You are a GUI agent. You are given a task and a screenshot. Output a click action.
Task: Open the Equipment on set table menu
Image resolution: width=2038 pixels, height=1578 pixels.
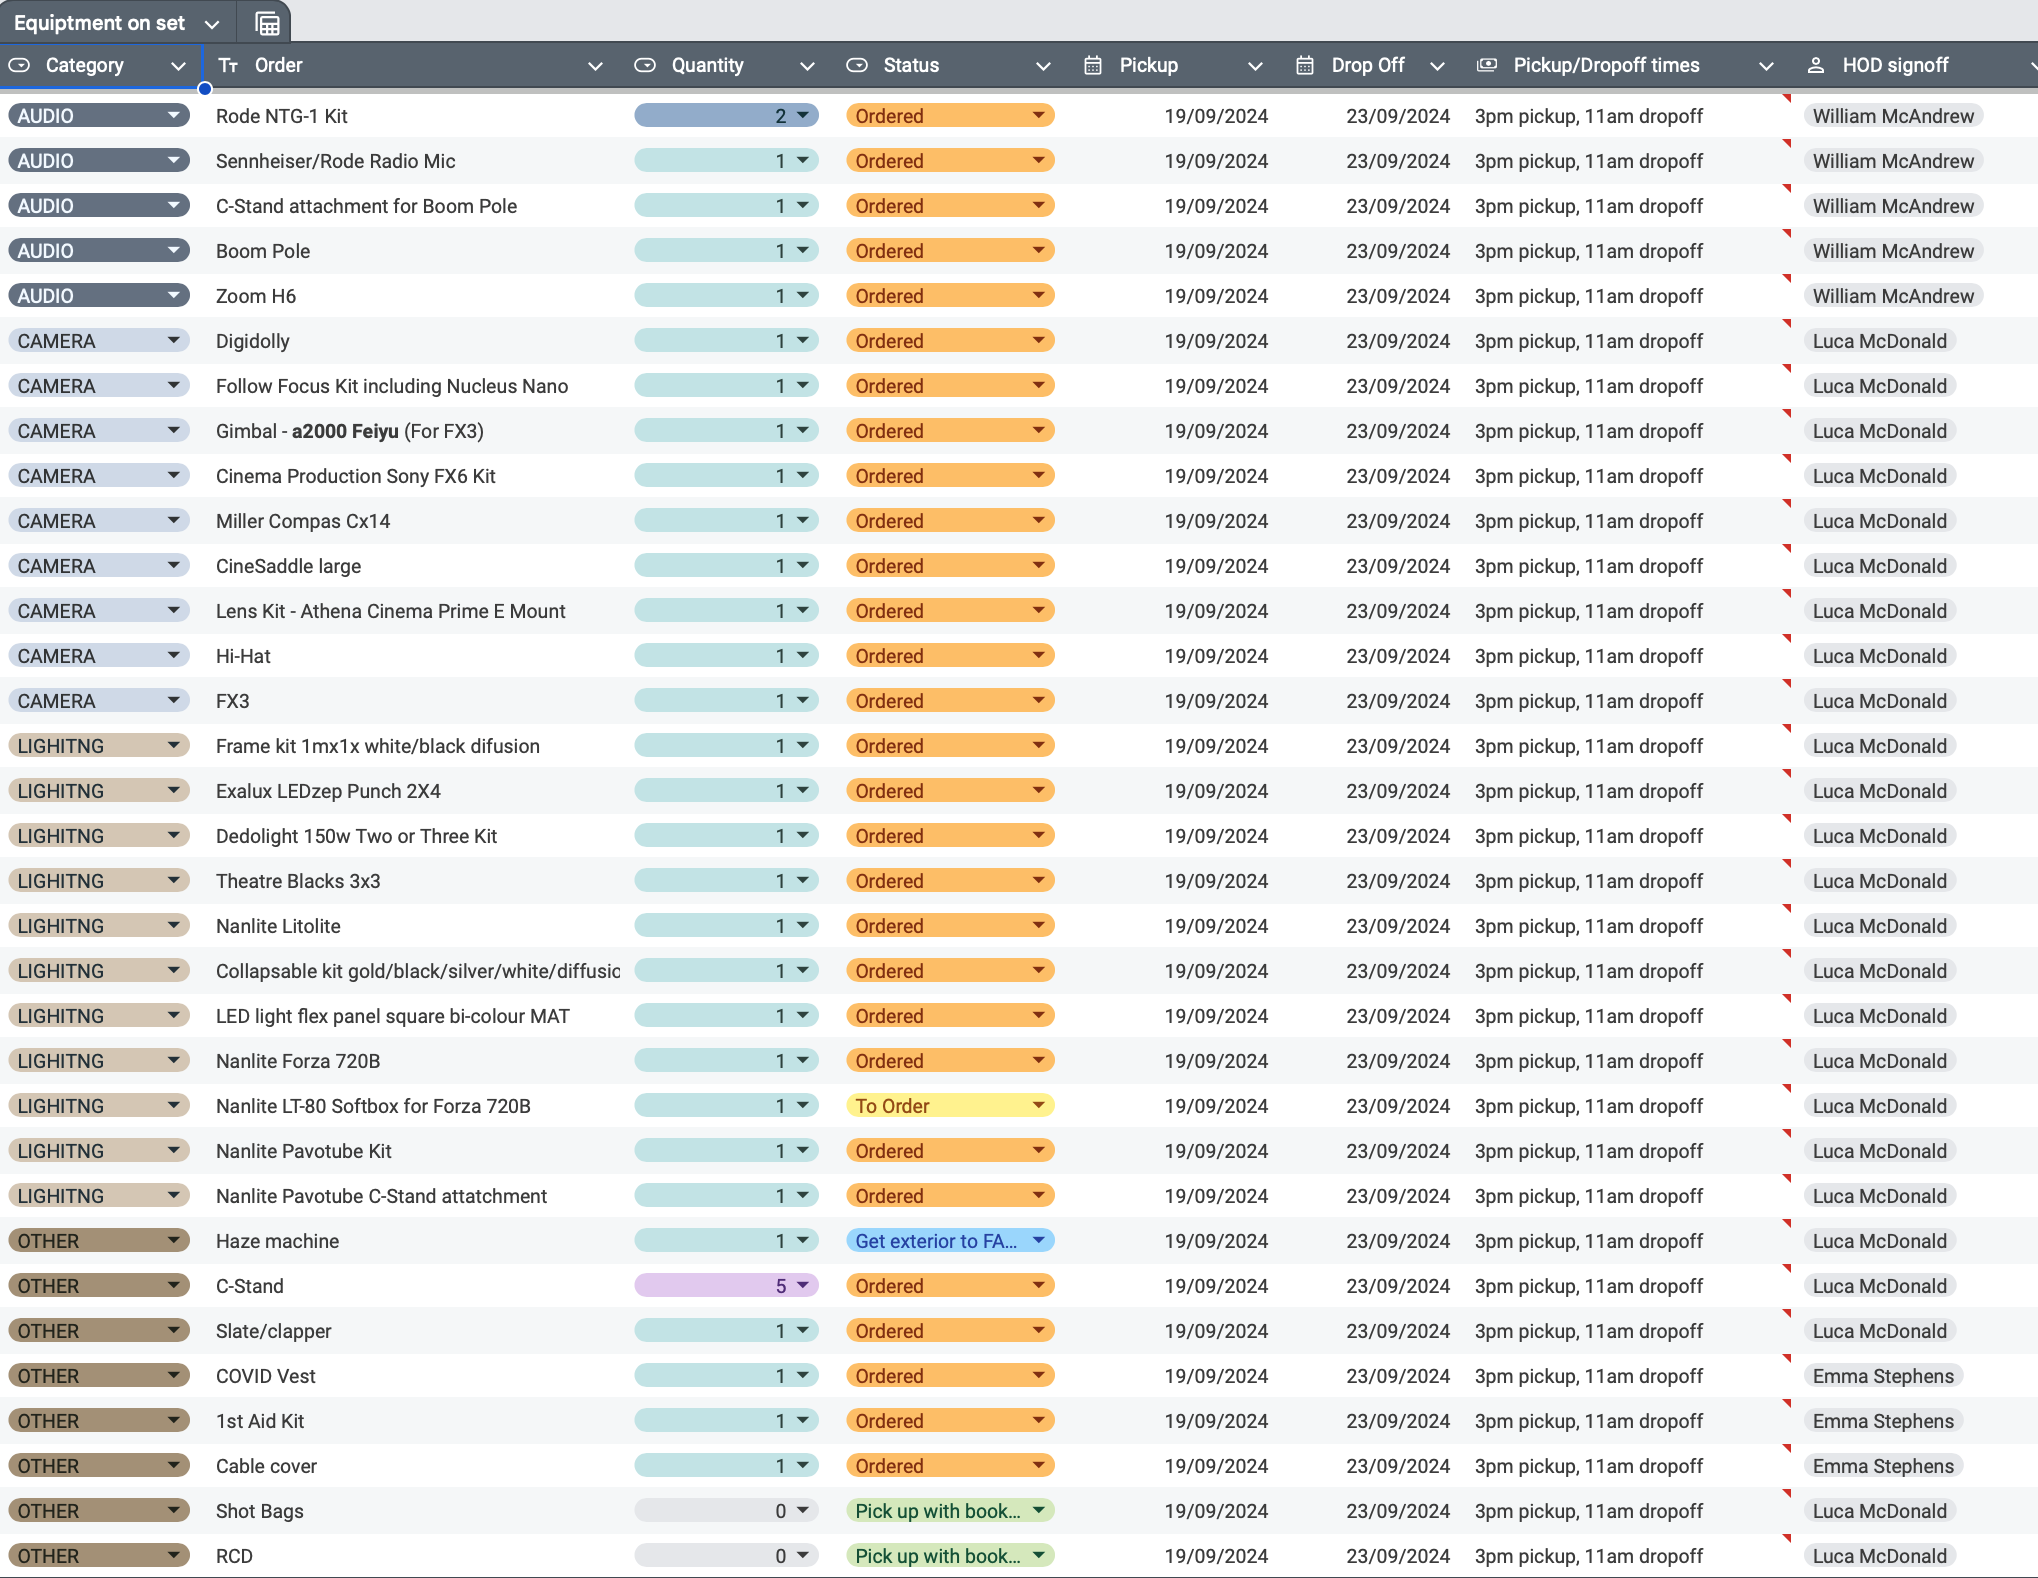pos(212,24)
